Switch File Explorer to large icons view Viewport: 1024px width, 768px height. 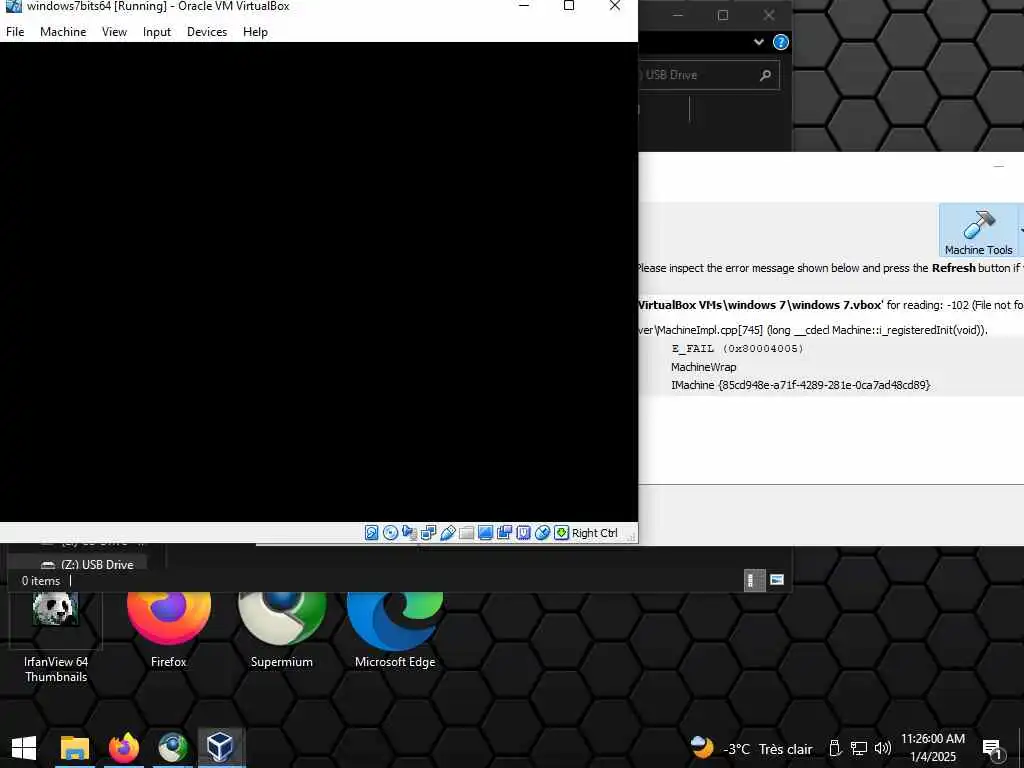pyautogui.click(x=777, y=580)
